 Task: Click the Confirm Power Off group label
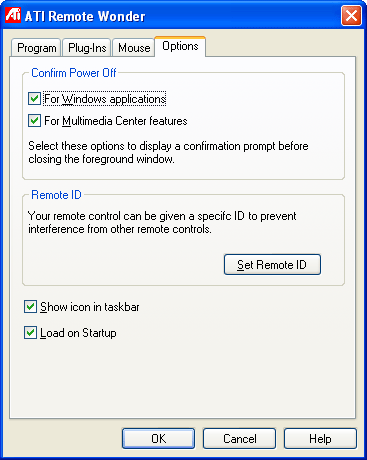click(74, 73)
